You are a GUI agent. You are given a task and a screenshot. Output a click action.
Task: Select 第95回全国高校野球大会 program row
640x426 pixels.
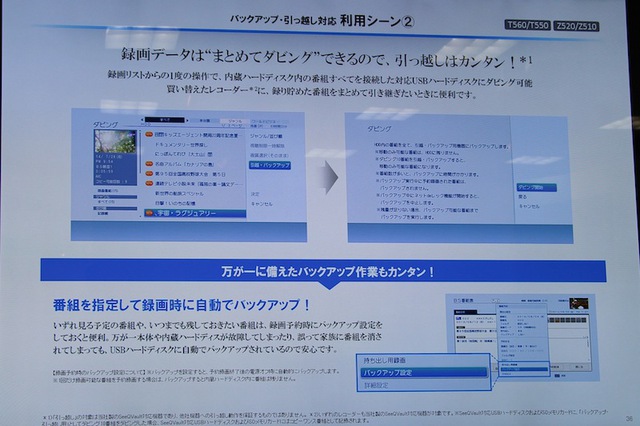pyautogui.click(x=190, y=174)
